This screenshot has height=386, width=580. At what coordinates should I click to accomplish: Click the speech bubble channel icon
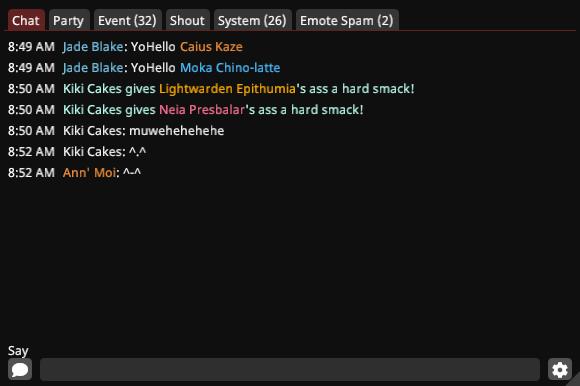[x=20, y=369]
